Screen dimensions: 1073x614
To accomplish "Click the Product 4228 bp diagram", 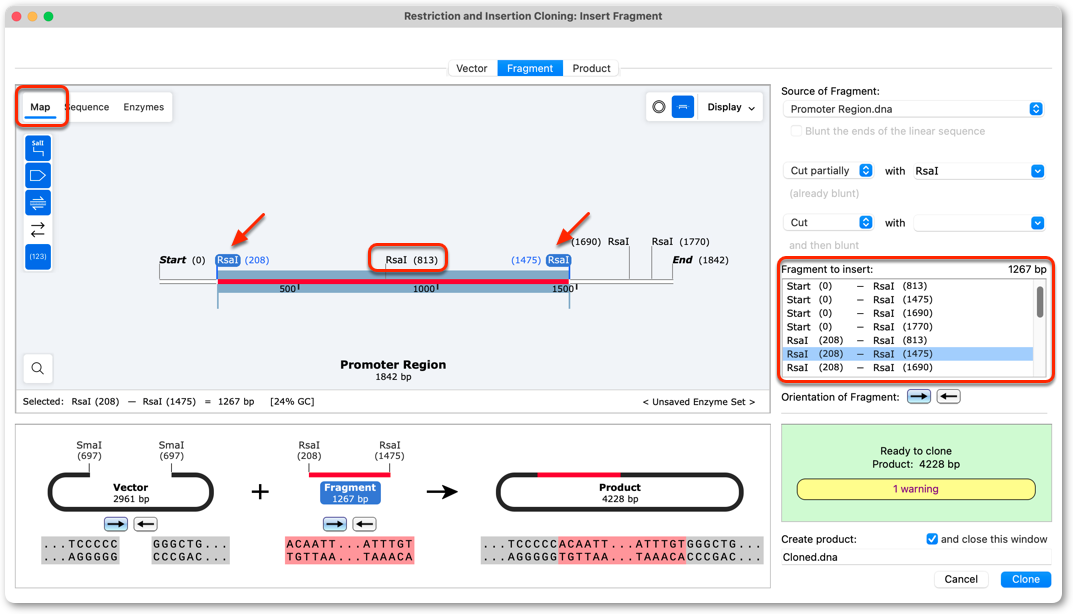I will coord(619,492).
